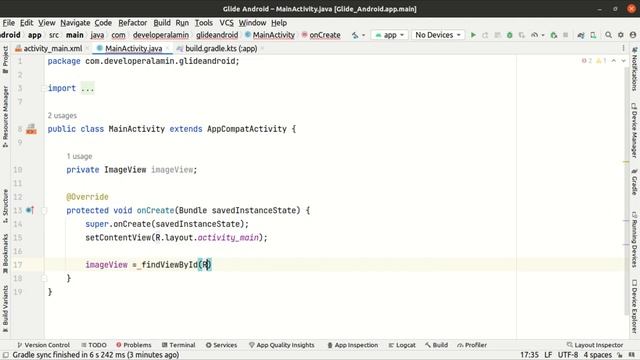Image resolution: width=640 pixels, height=360 pixels.
Task: Click Sync Project with Gradle Files icon
Action: tap(581, 35)
